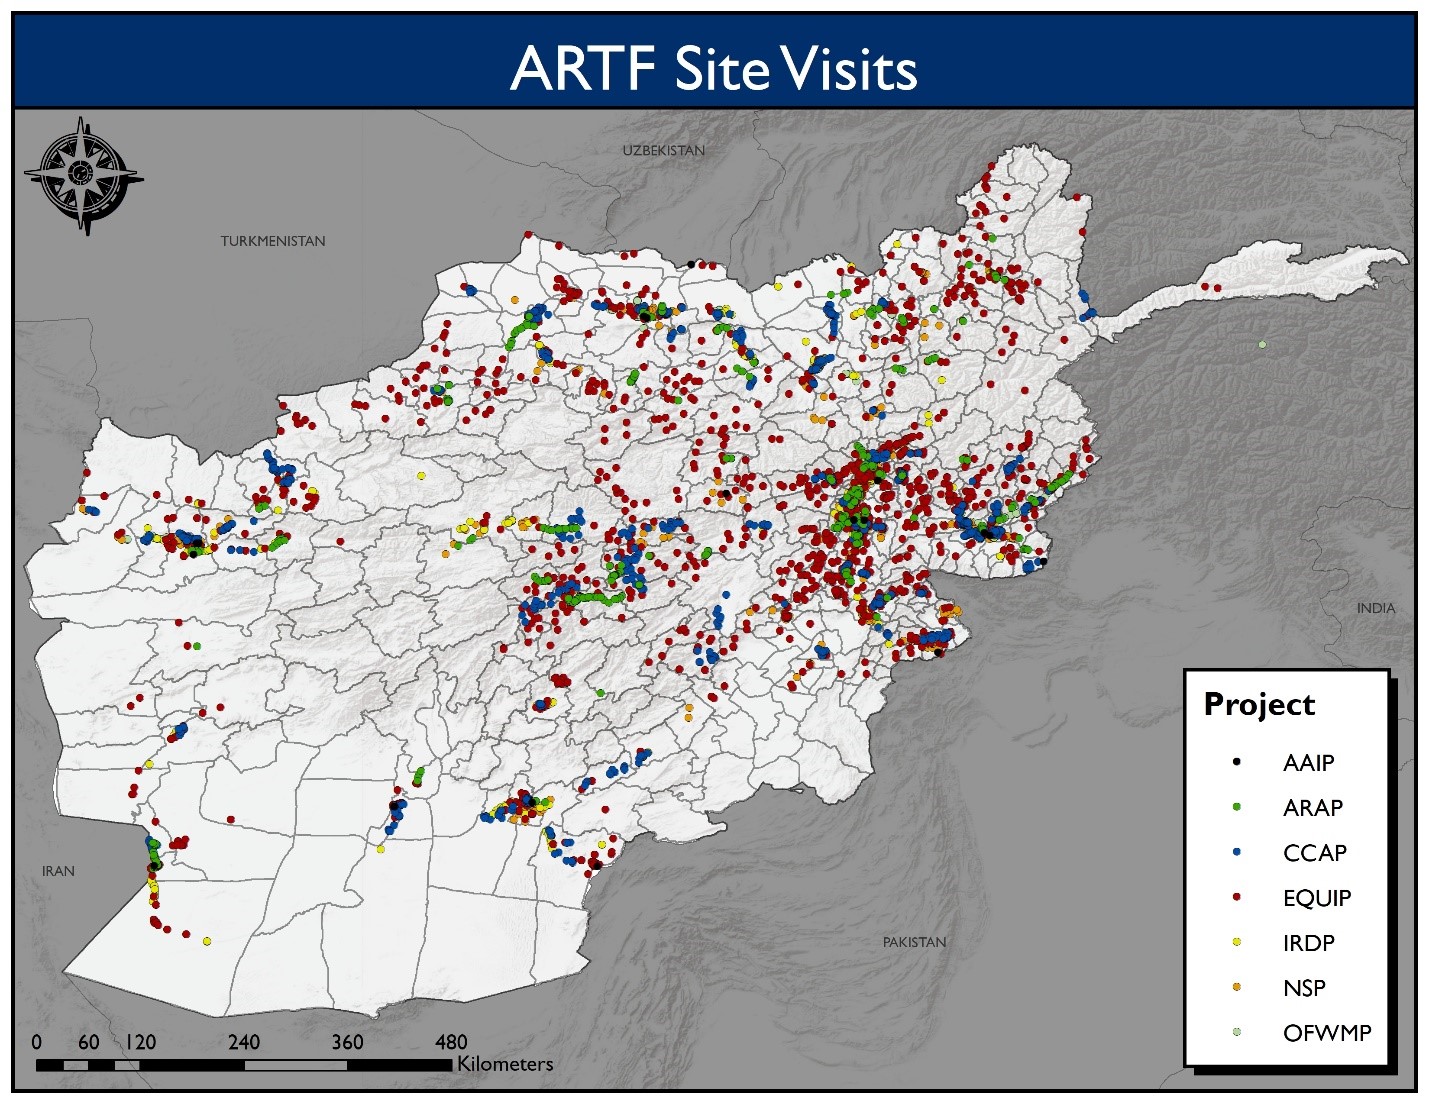The width and height of the screenshot is (1429, 1104).
Task: Click the "OFWMP" legend label
Action: tap(1327, 1033)
